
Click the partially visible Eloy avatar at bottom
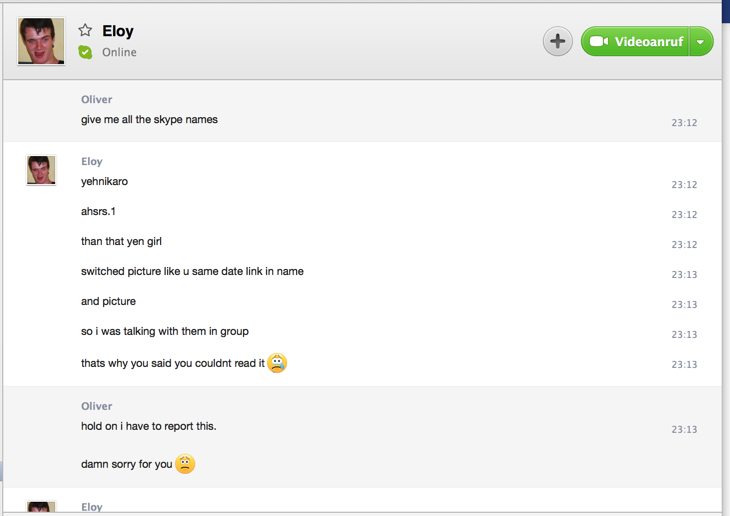pos(41,507)
